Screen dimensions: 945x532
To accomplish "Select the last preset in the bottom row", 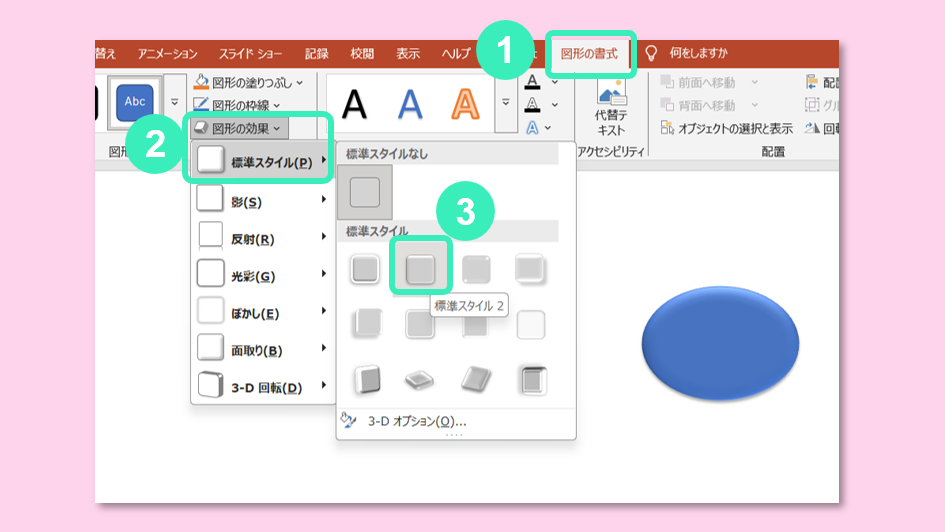I will pyautogui.click(x=531, y=380).
